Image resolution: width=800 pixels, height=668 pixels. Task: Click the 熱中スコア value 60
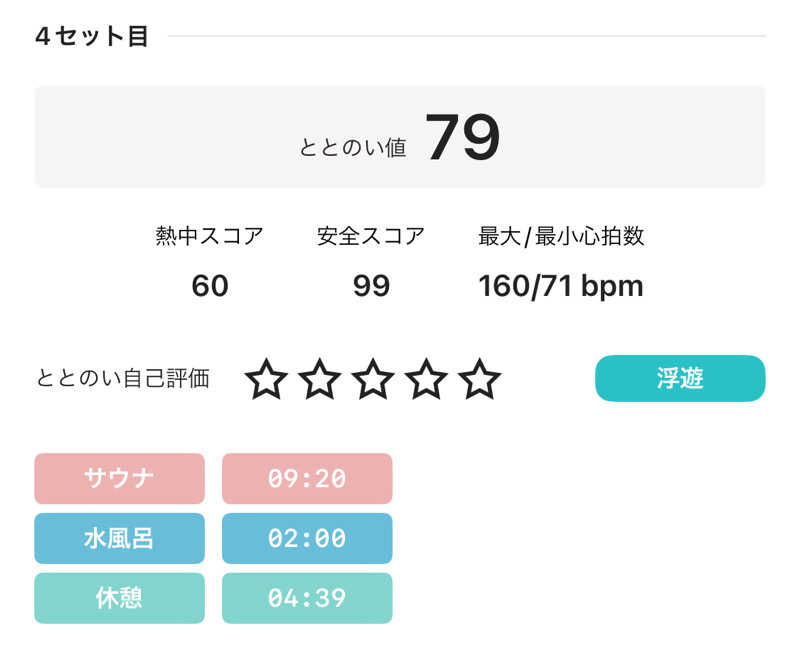click(210, 286)
